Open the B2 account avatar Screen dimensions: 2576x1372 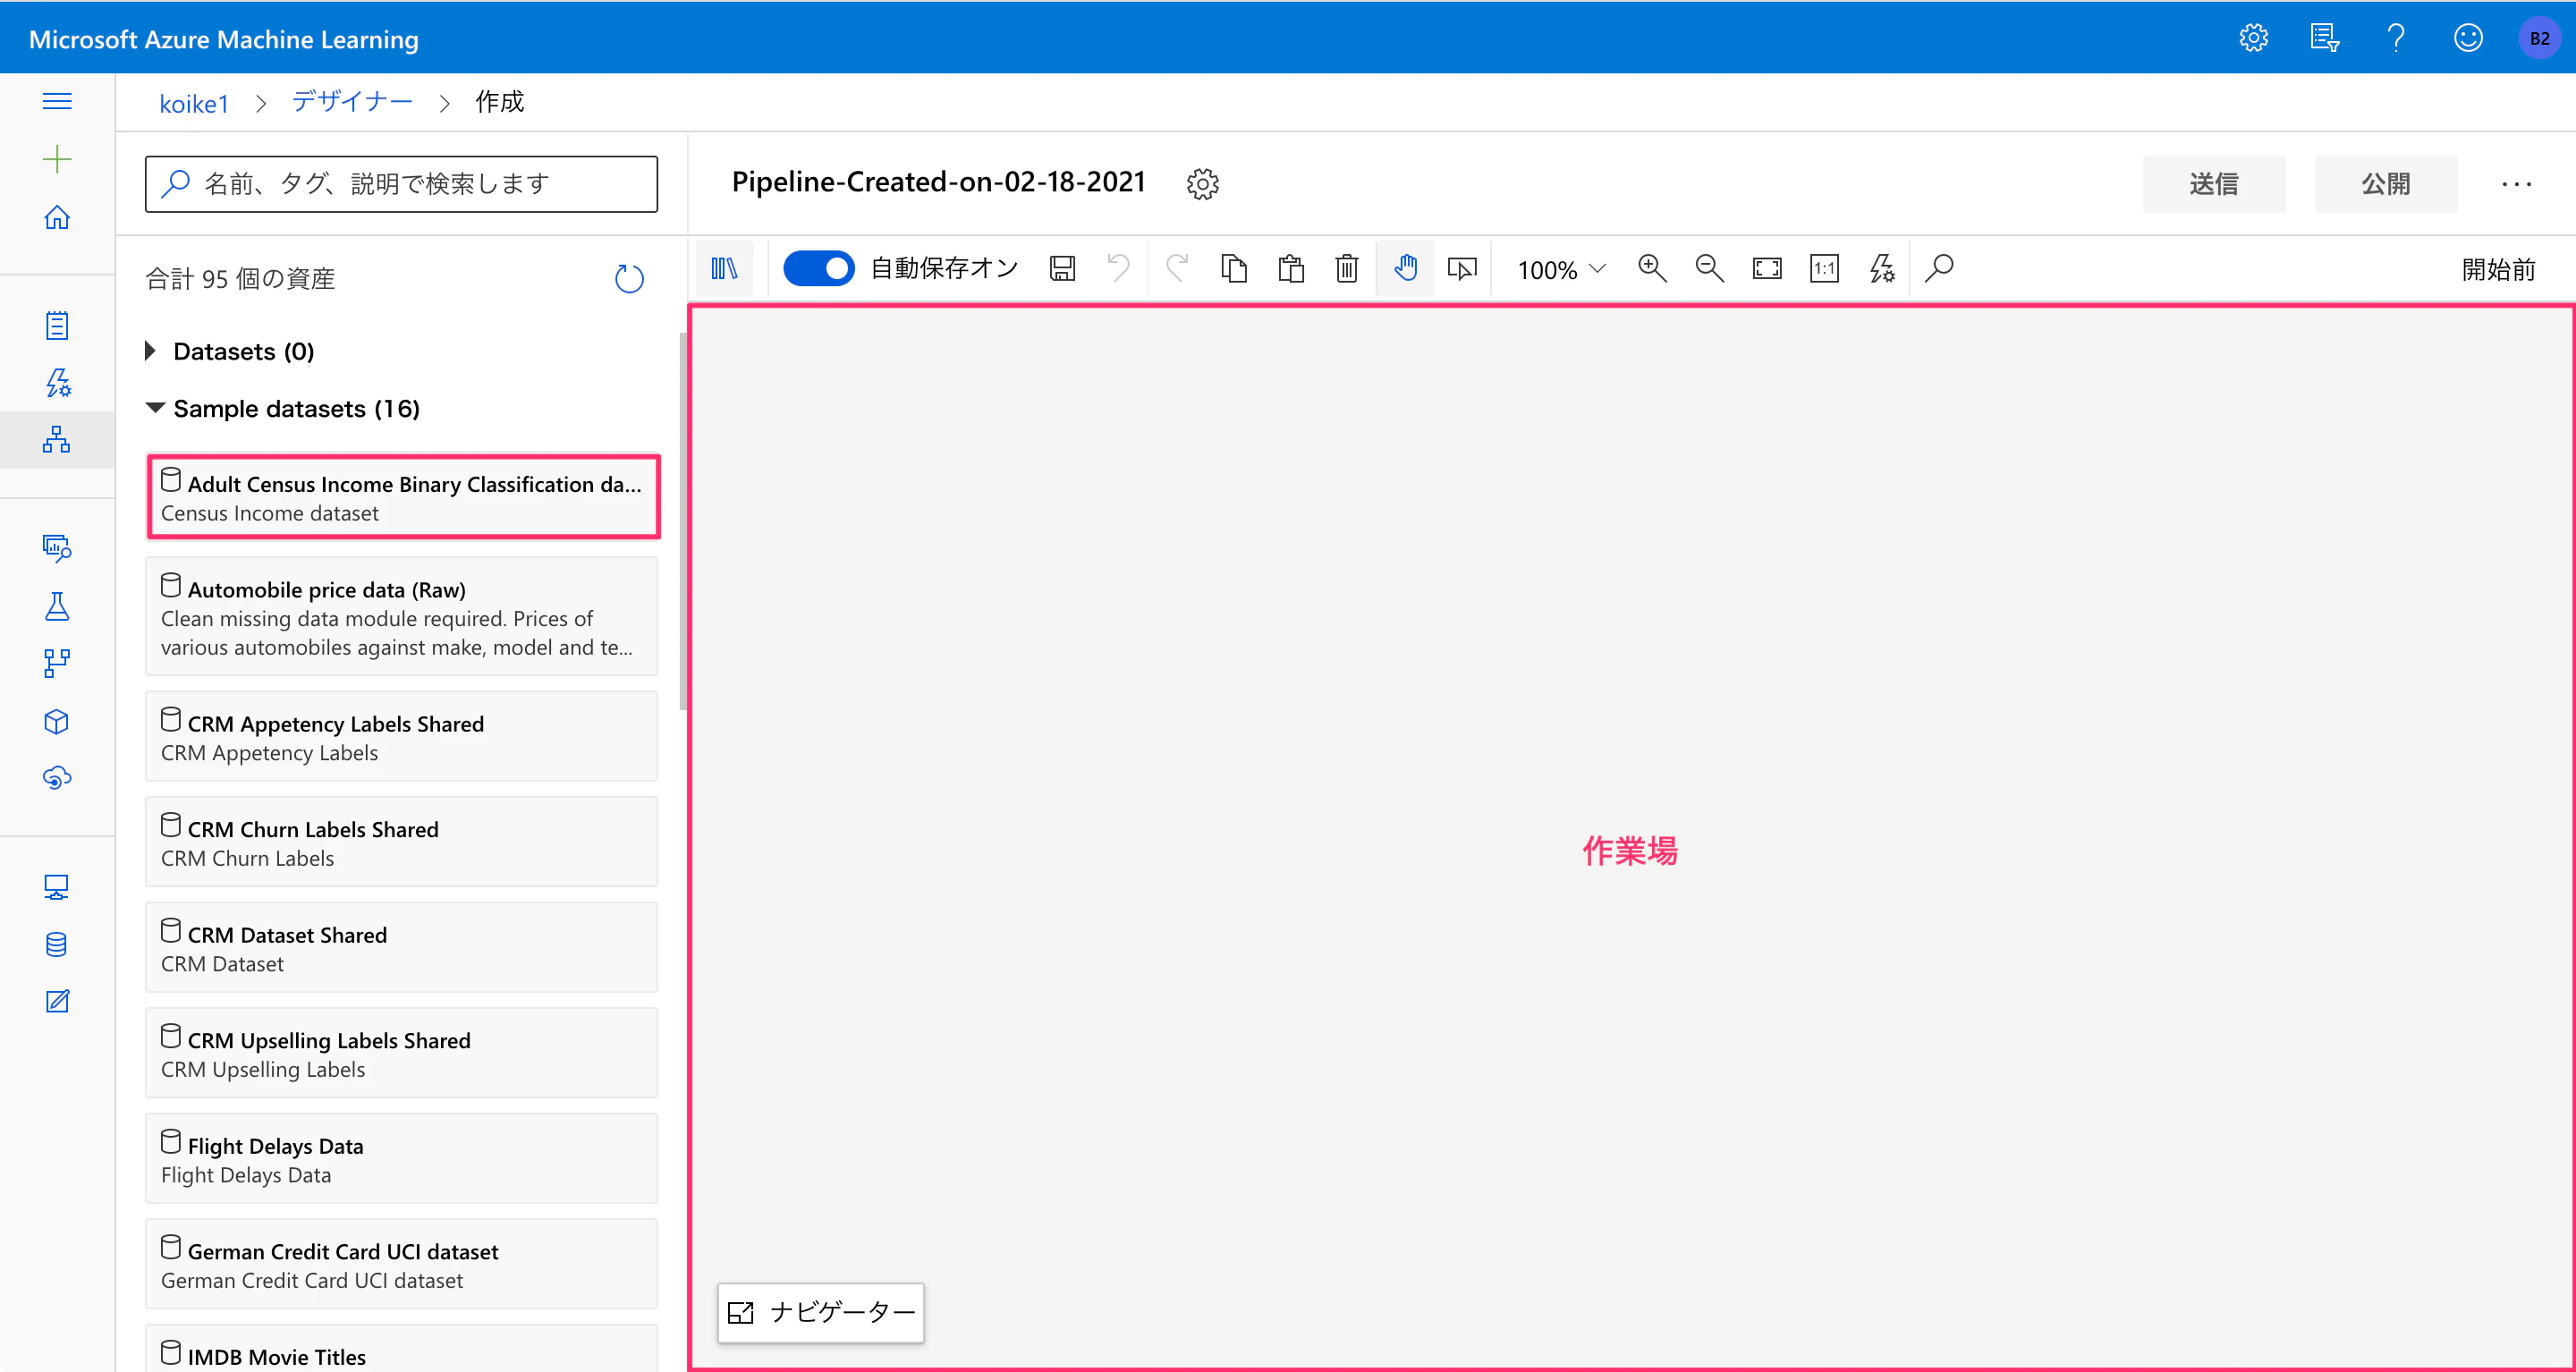[2539, 39]
